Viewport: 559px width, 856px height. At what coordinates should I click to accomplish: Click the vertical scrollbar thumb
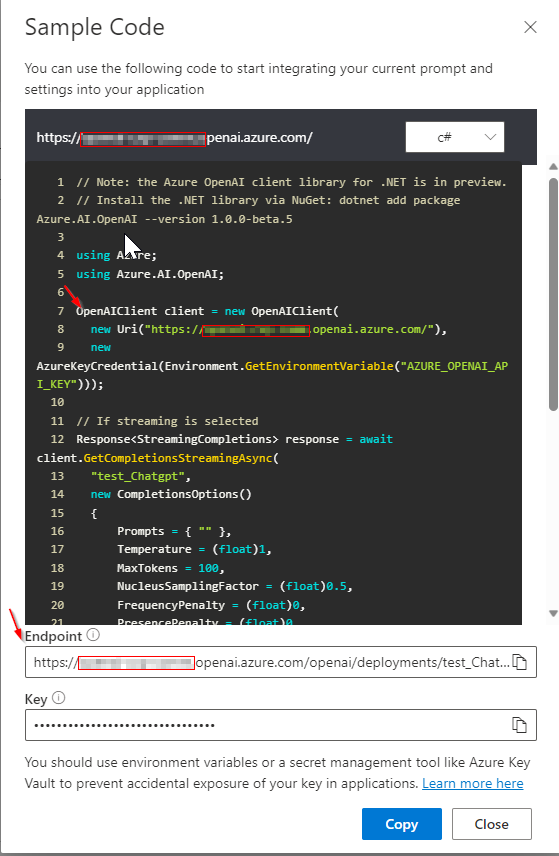(x=553, y=294)
